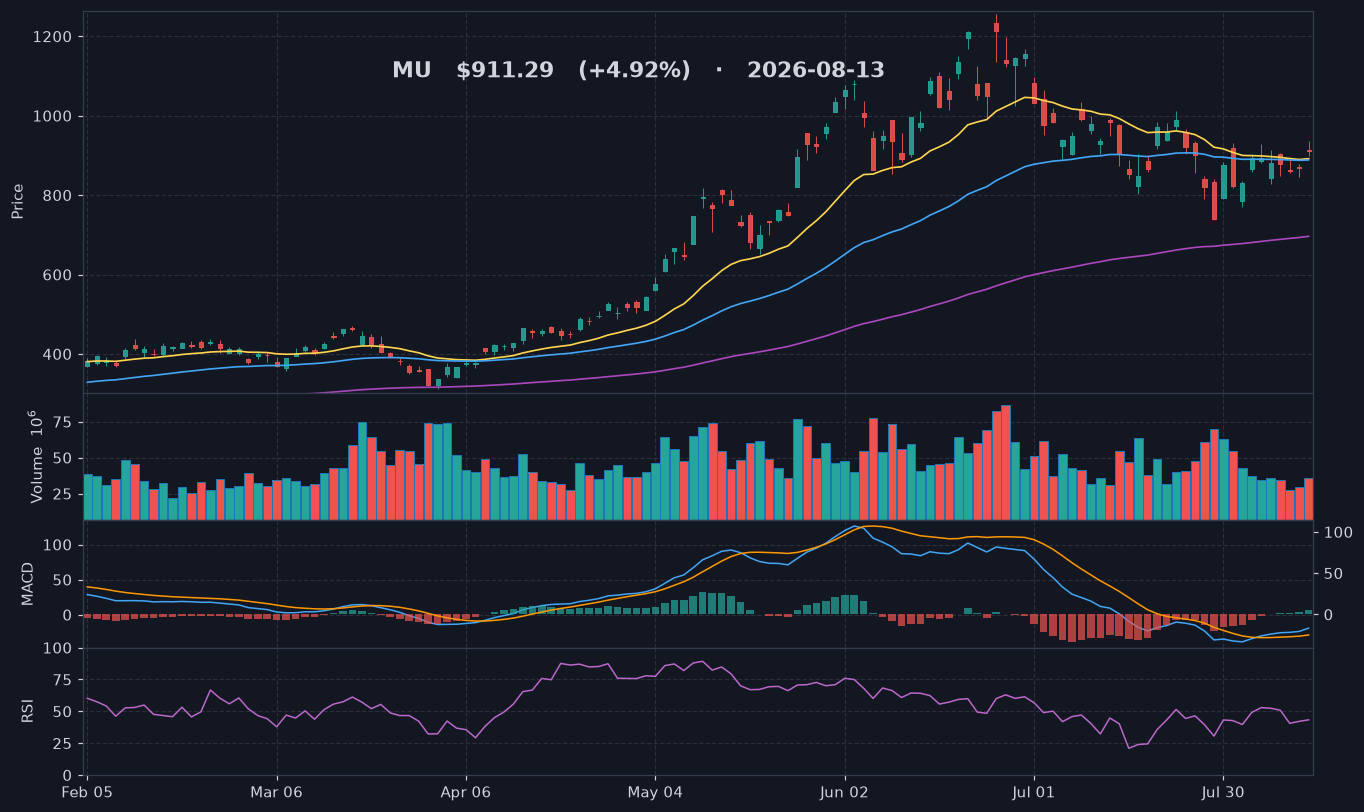1364x812 pixels.
Task: Select the "50" tick on the right-side MACD axis
Action: [x=1334, y=574]
